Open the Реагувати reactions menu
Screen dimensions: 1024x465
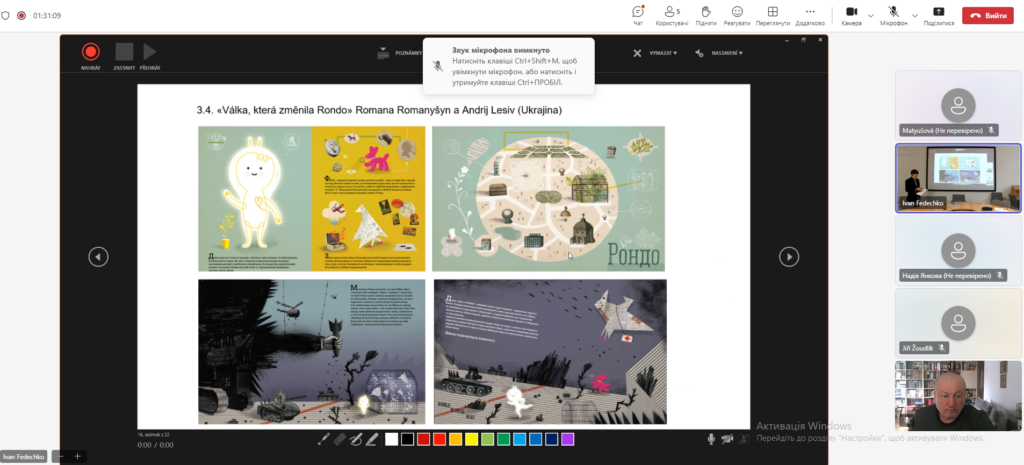(x=737, y=15)
